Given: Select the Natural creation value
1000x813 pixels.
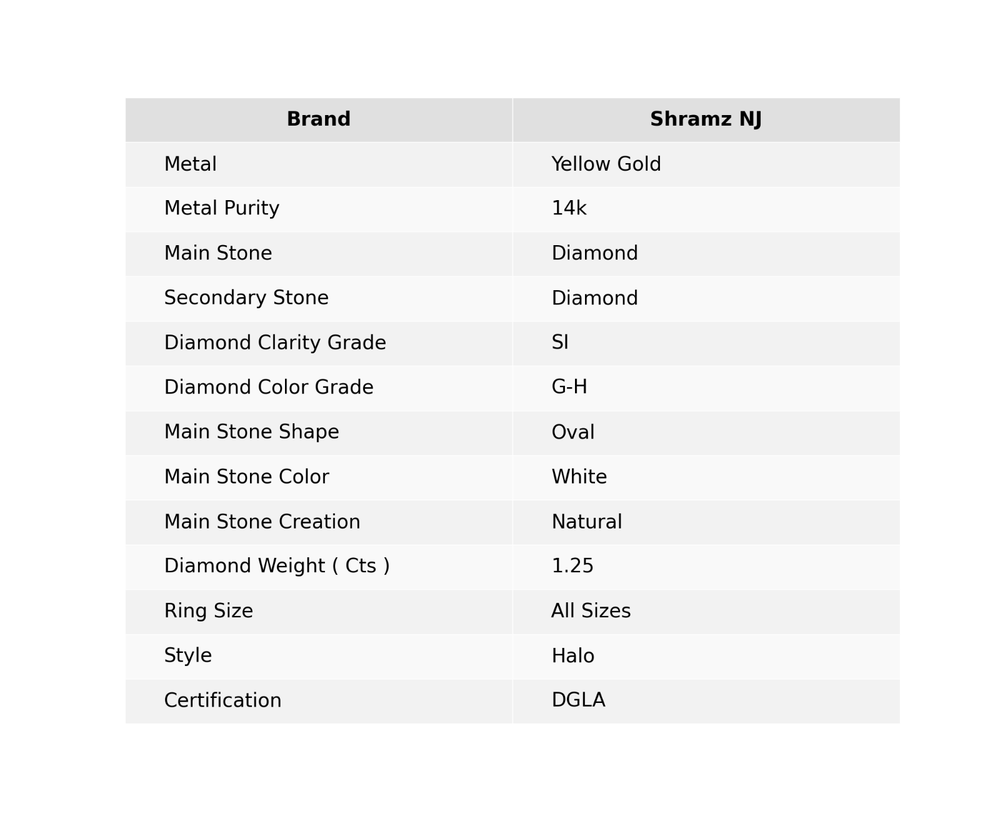Looking at the screenshot, I should (x=587, y=522).
